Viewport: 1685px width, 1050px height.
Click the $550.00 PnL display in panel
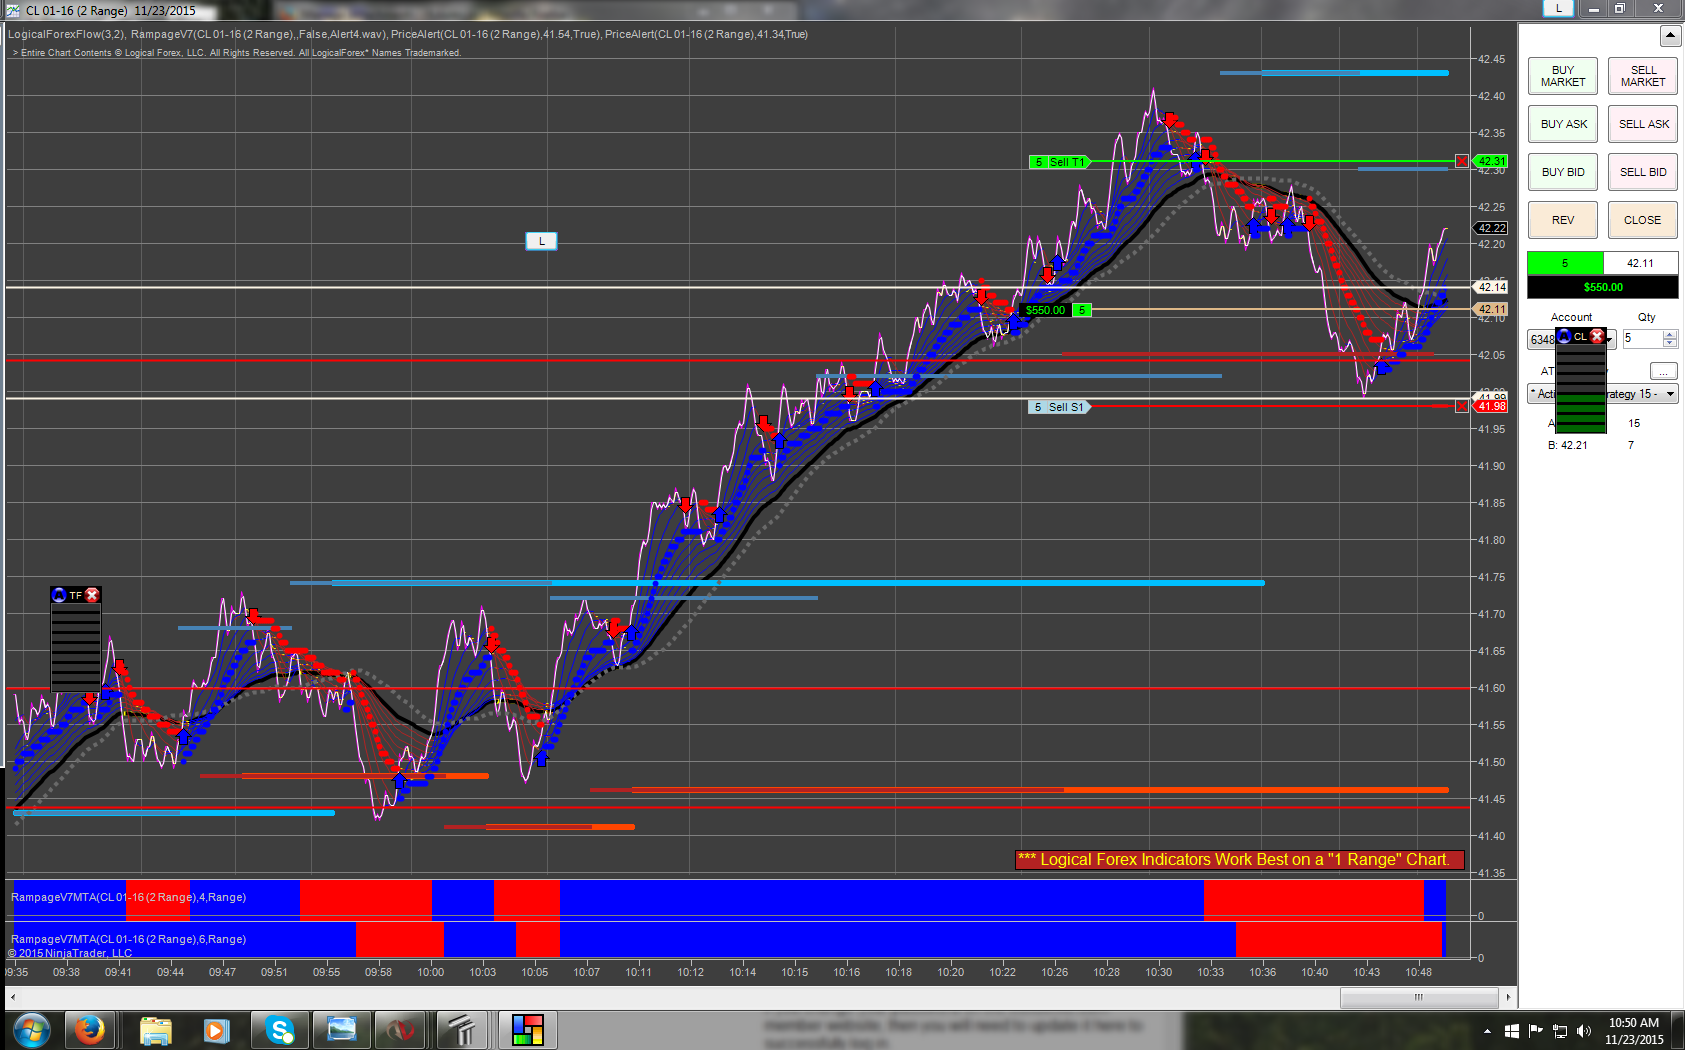click(1603, 287)
